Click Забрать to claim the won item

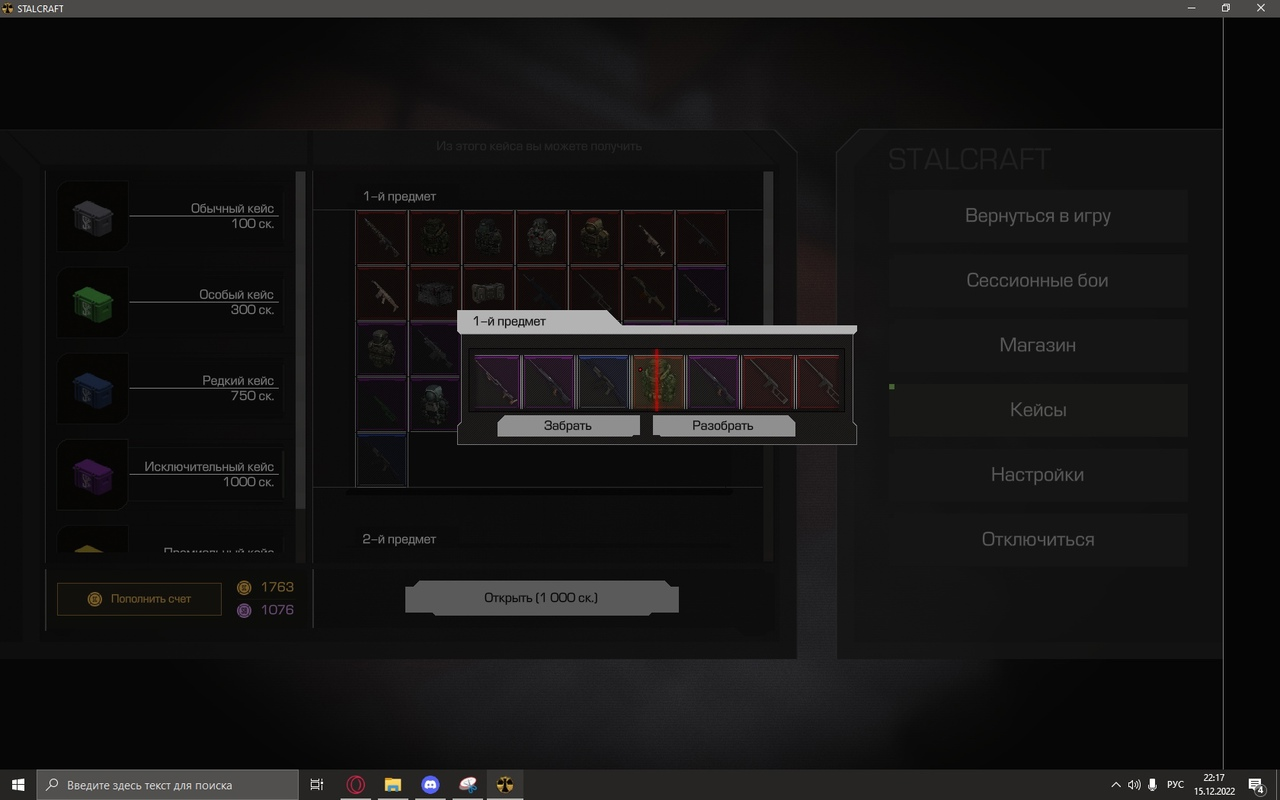click(568, 426)
